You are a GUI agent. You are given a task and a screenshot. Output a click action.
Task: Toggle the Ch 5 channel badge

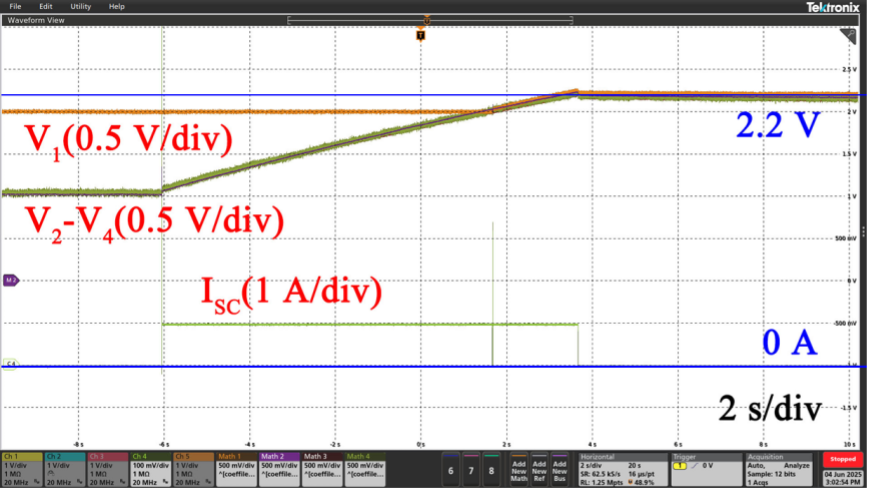[x=193, y=469]
